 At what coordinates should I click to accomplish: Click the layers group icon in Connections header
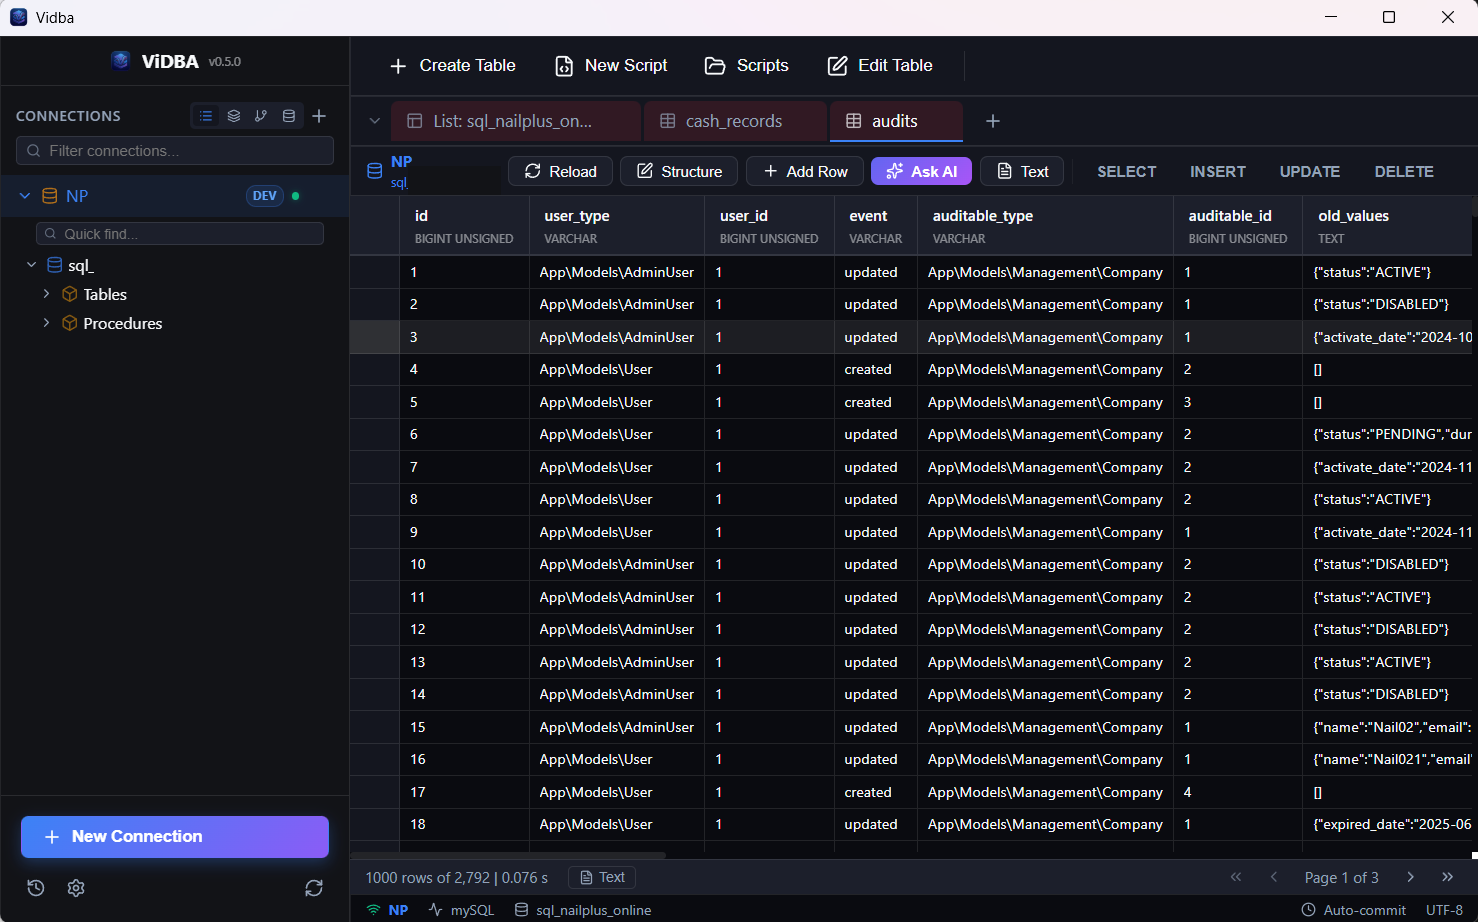coord(234,116)
